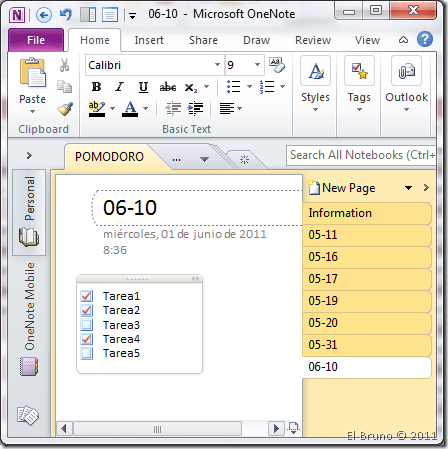This screenshot has width=448, height=449.
Task: Increase the indent position
Action: click(195, 108)
